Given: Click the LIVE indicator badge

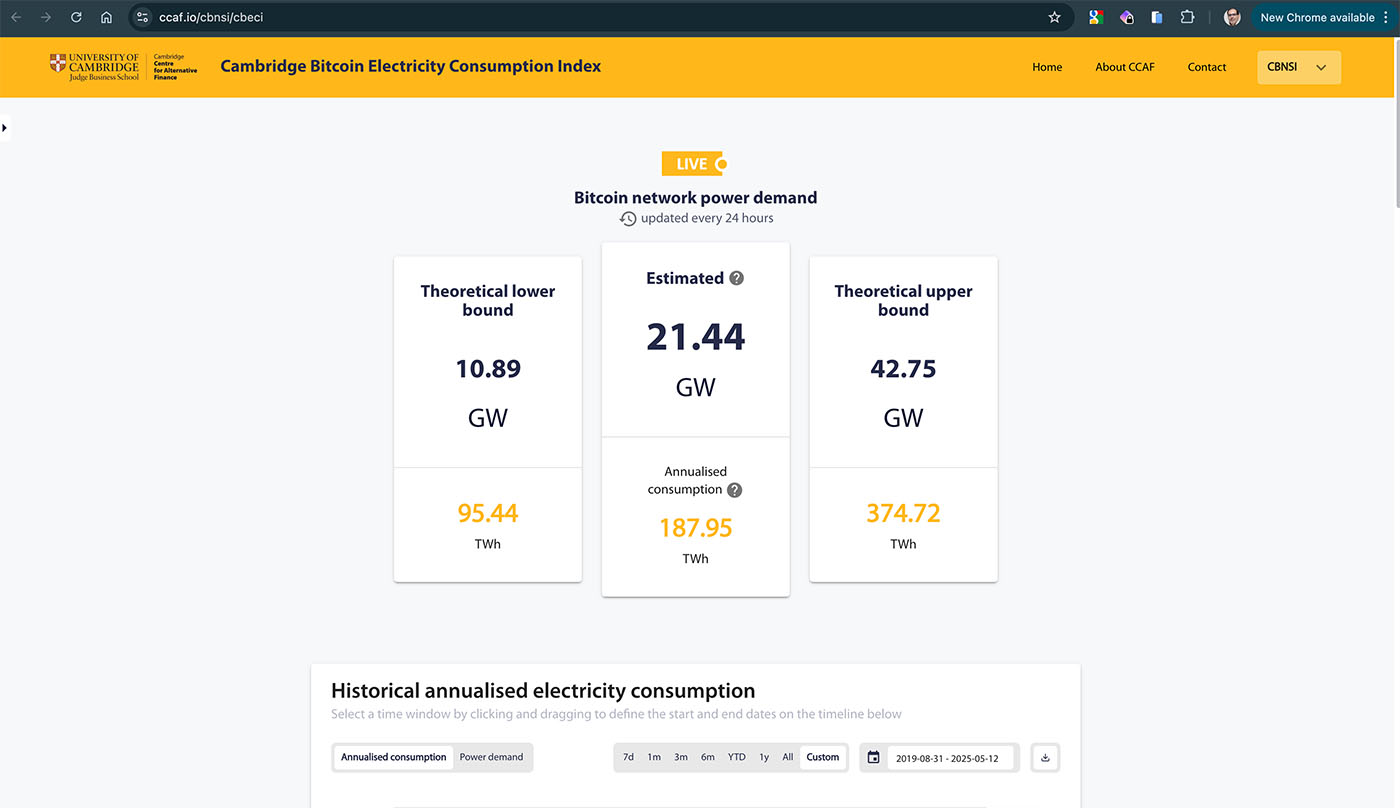Looking at the screenshot, I should [x=694, y=164].
